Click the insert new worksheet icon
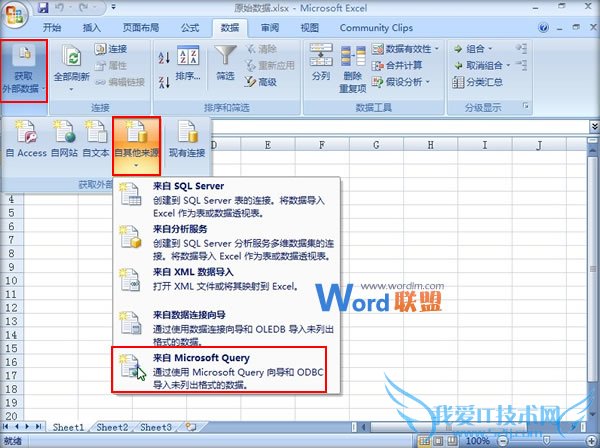The height and width of the screenshot is (448, 600). [x=191, y=427]
